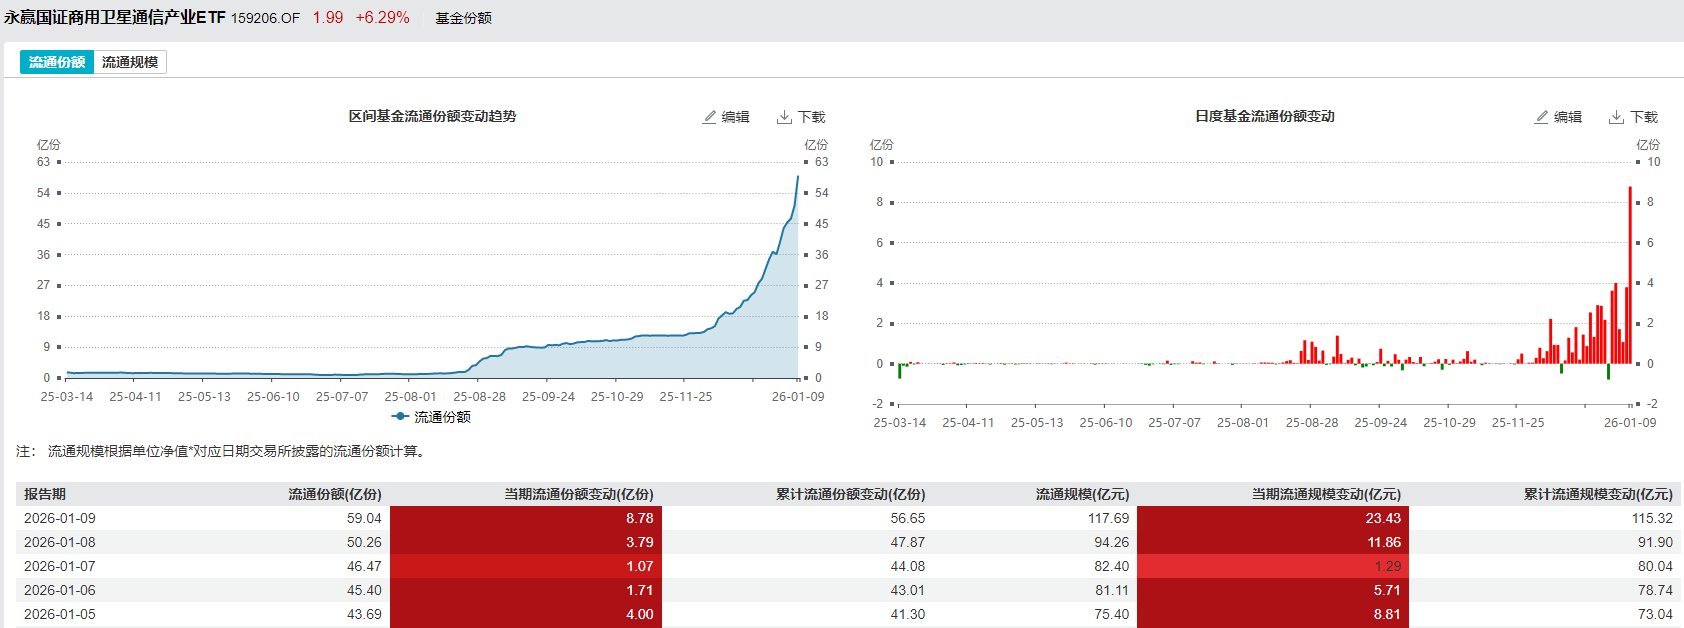
Task: Click 下载 label on 区间基金流通份额变动趋势 chart
Action: 812,117
